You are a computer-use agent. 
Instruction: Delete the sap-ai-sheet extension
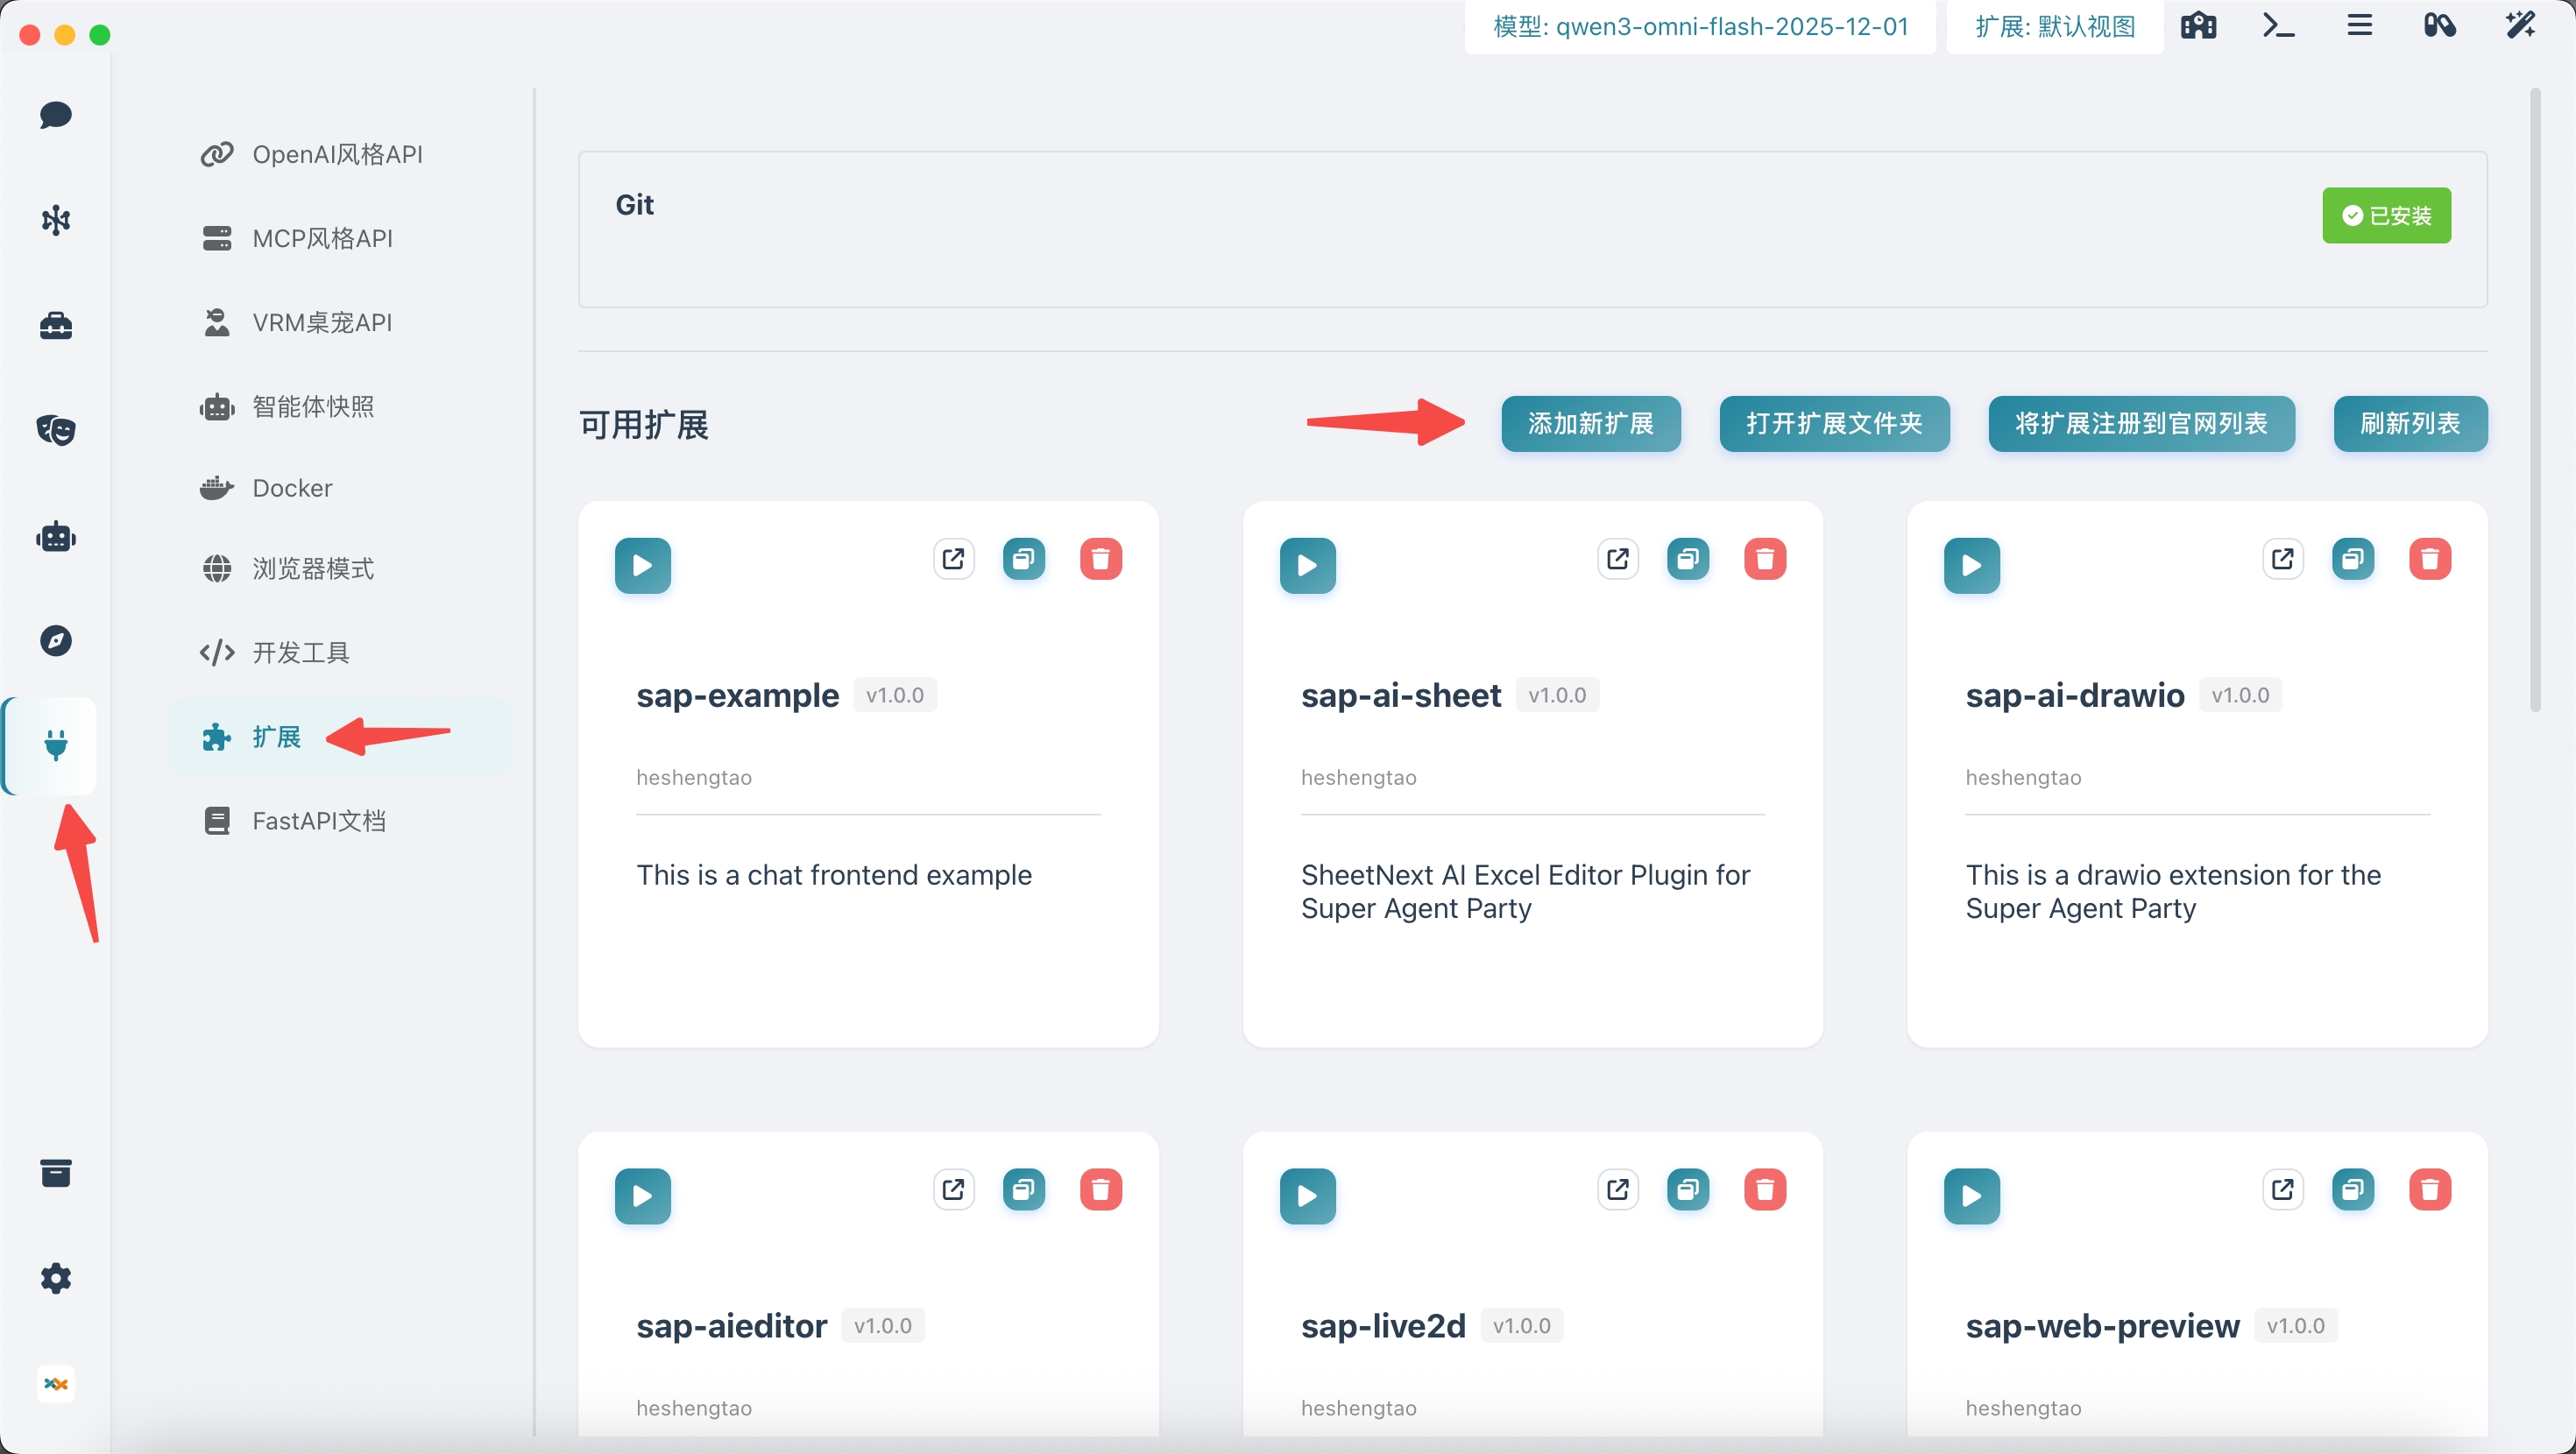[x=1765, y=559]
